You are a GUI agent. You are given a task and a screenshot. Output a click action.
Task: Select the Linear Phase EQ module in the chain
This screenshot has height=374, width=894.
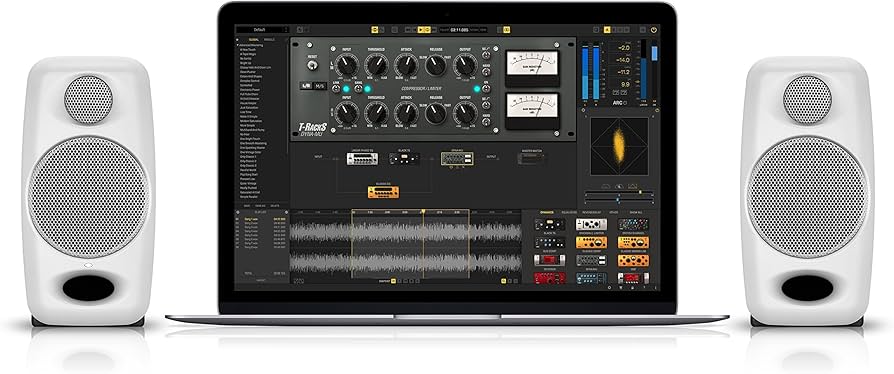coord(362,158)
